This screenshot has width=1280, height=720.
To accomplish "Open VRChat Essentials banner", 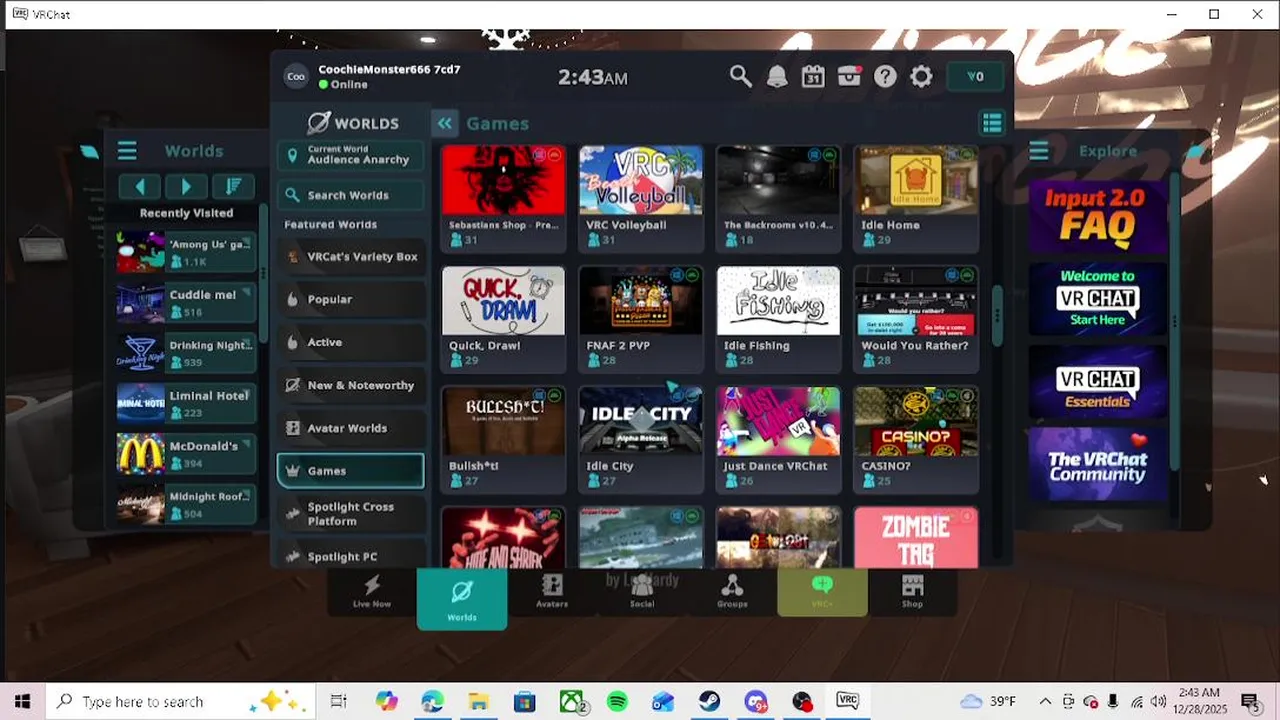I will pos(1097,381).
